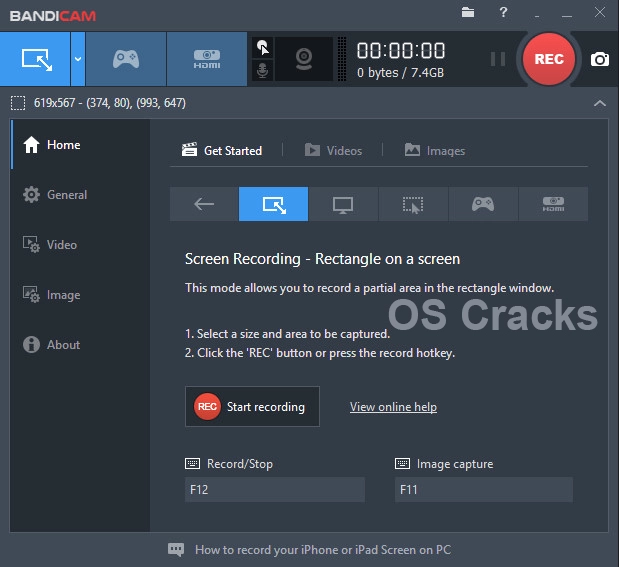
Task: Open the output folder icon
Action: [x=468, y=12]
